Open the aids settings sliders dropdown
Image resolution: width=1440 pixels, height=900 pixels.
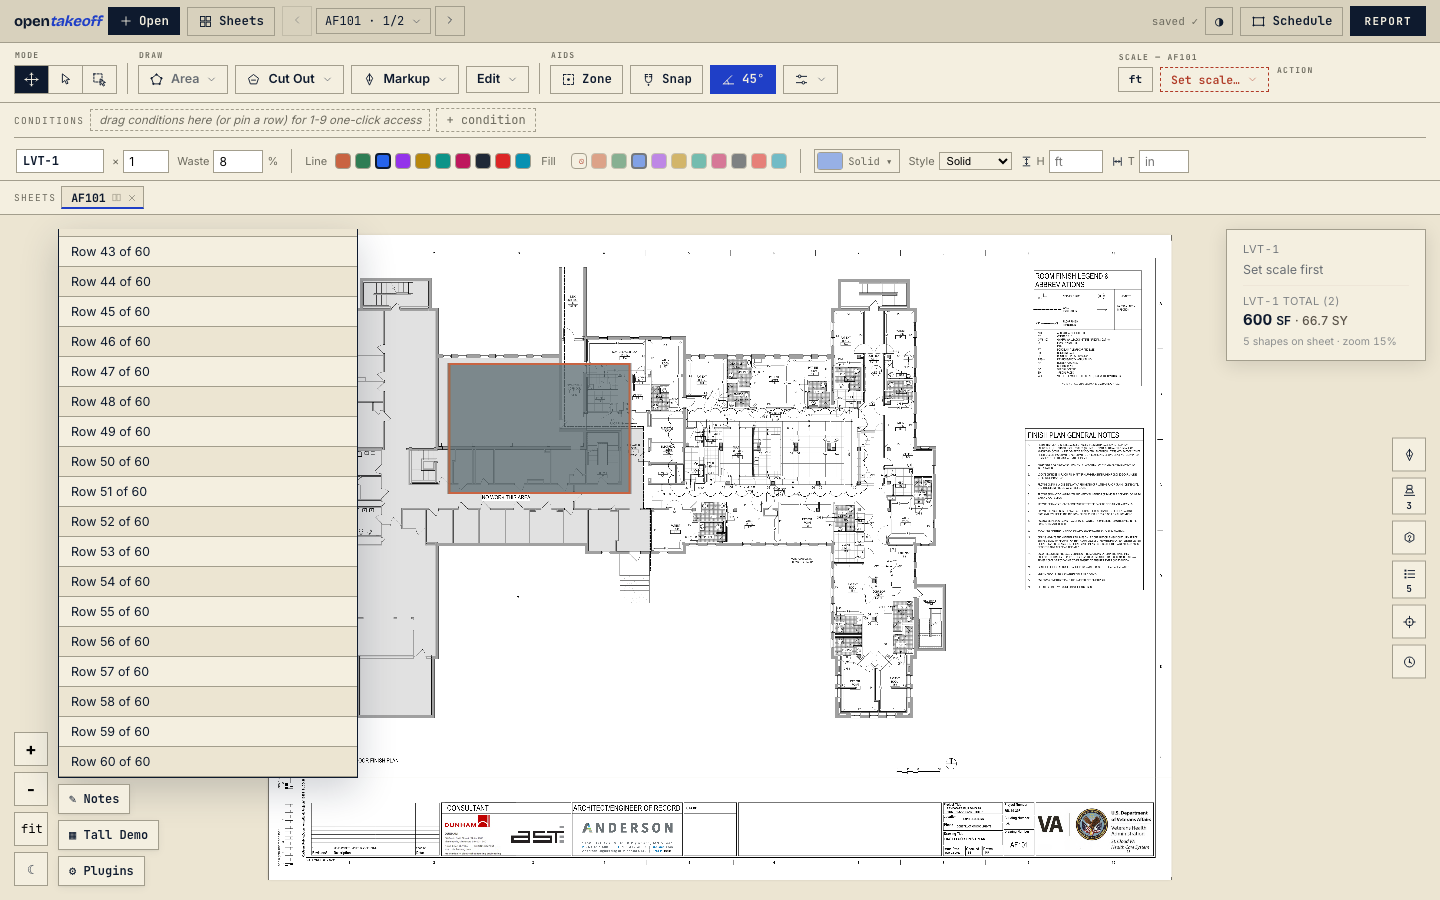tap(810, 79)
